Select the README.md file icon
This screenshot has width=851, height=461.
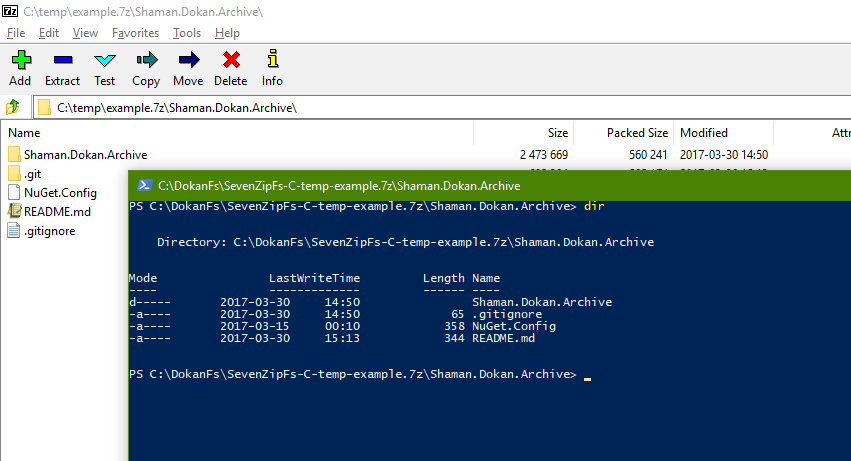pos(14,211)
